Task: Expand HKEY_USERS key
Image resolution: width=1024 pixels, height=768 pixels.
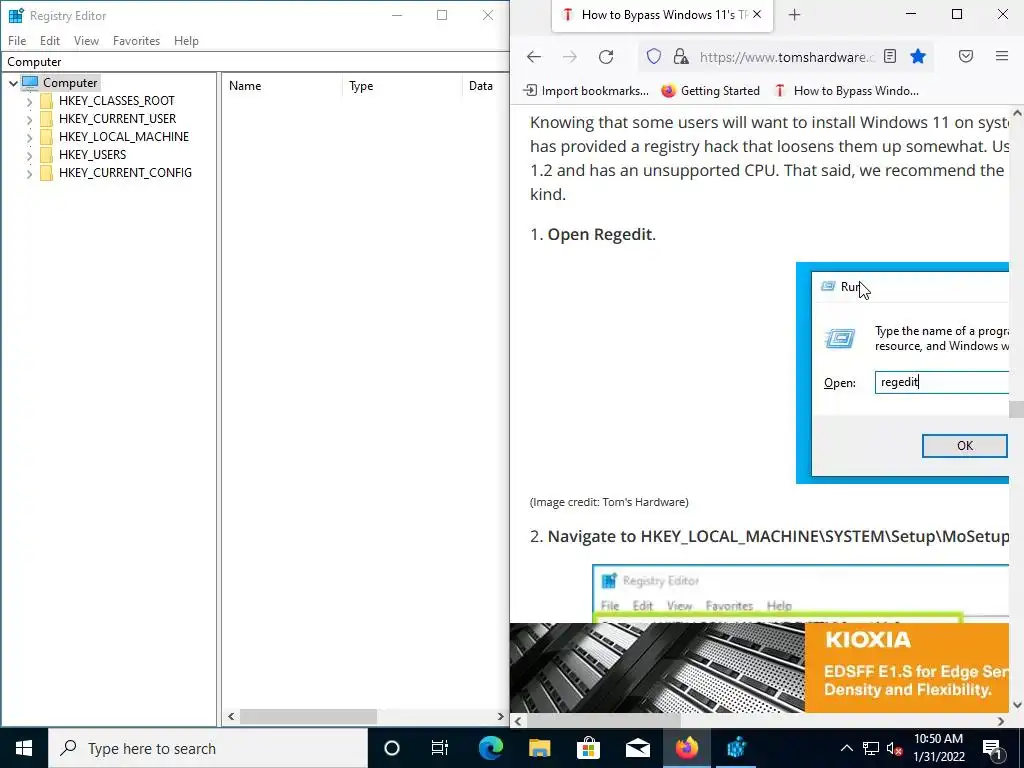Action: [29, 155]
